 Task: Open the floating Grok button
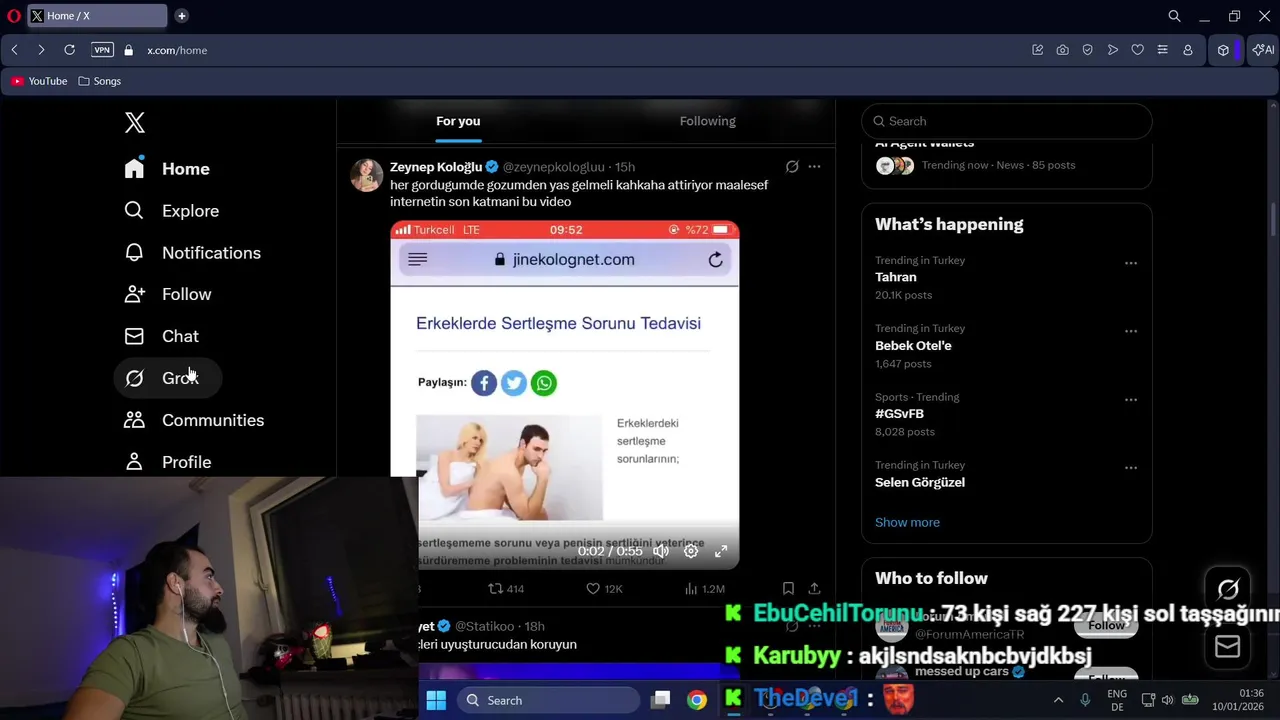click(1228, 589)
